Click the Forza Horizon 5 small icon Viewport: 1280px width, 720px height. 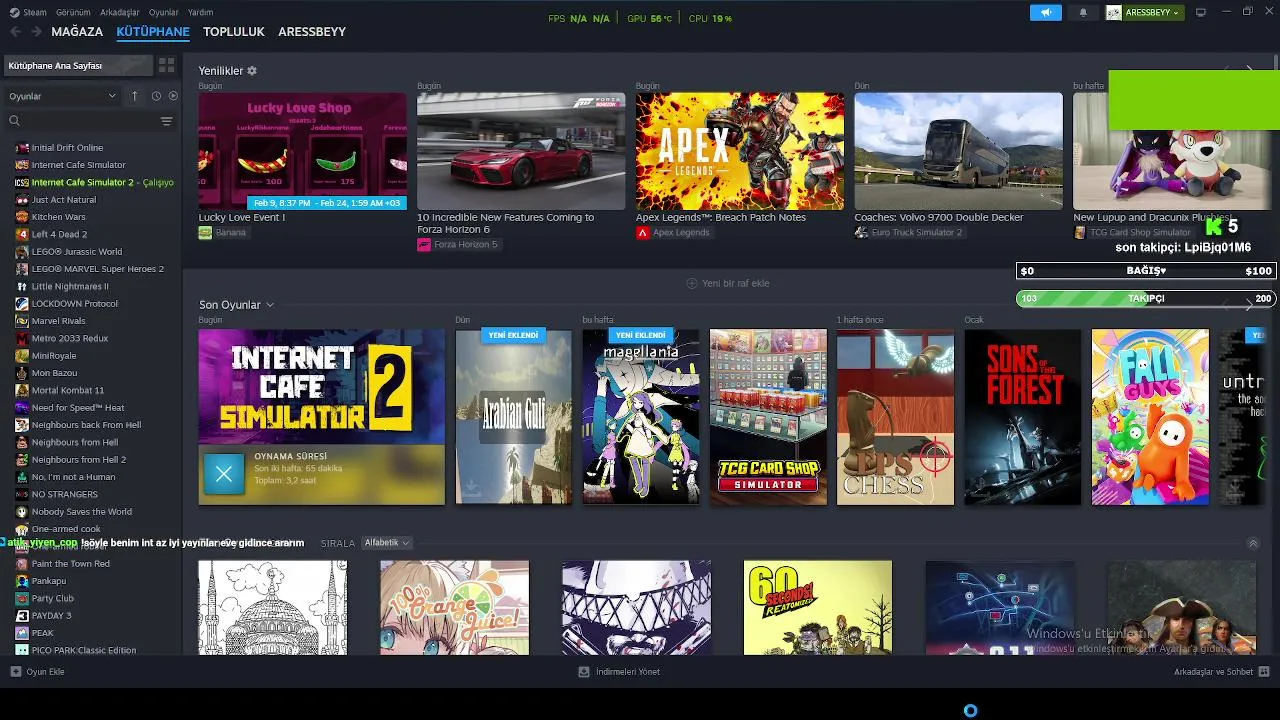(424, 244)
